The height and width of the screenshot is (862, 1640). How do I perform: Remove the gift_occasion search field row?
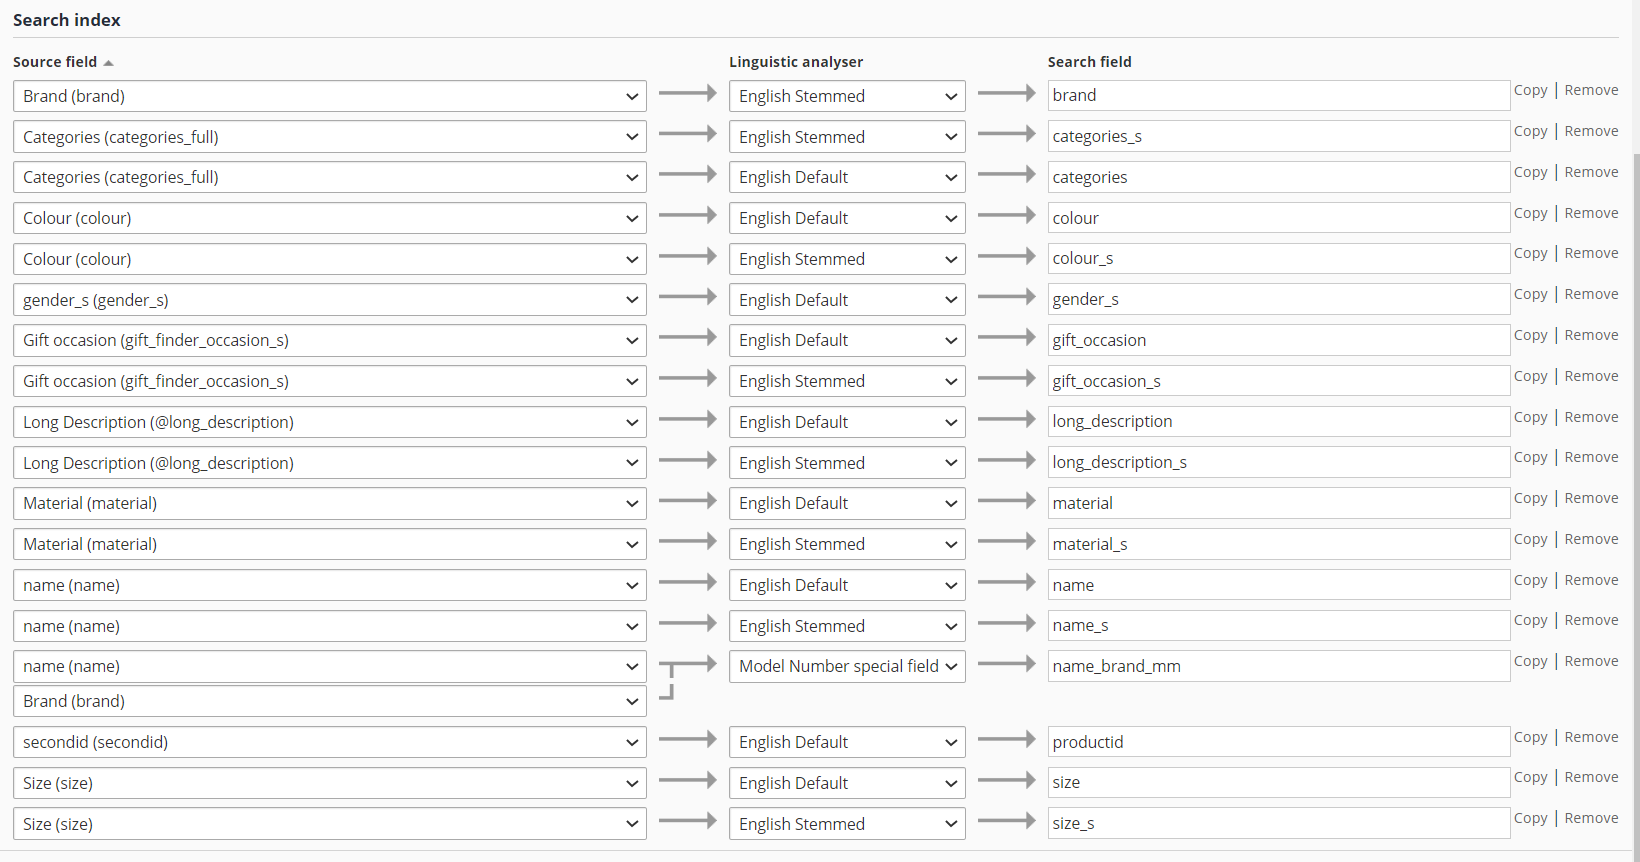(1591, 335)
